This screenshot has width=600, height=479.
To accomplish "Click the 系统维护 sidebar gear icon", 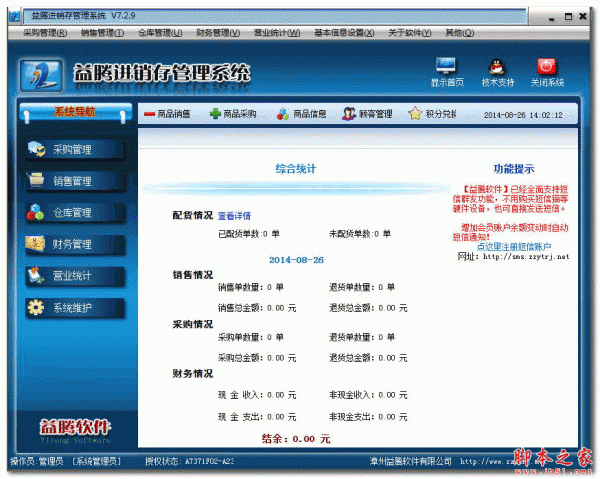I will pyautogui.click(x=36, y=307).
